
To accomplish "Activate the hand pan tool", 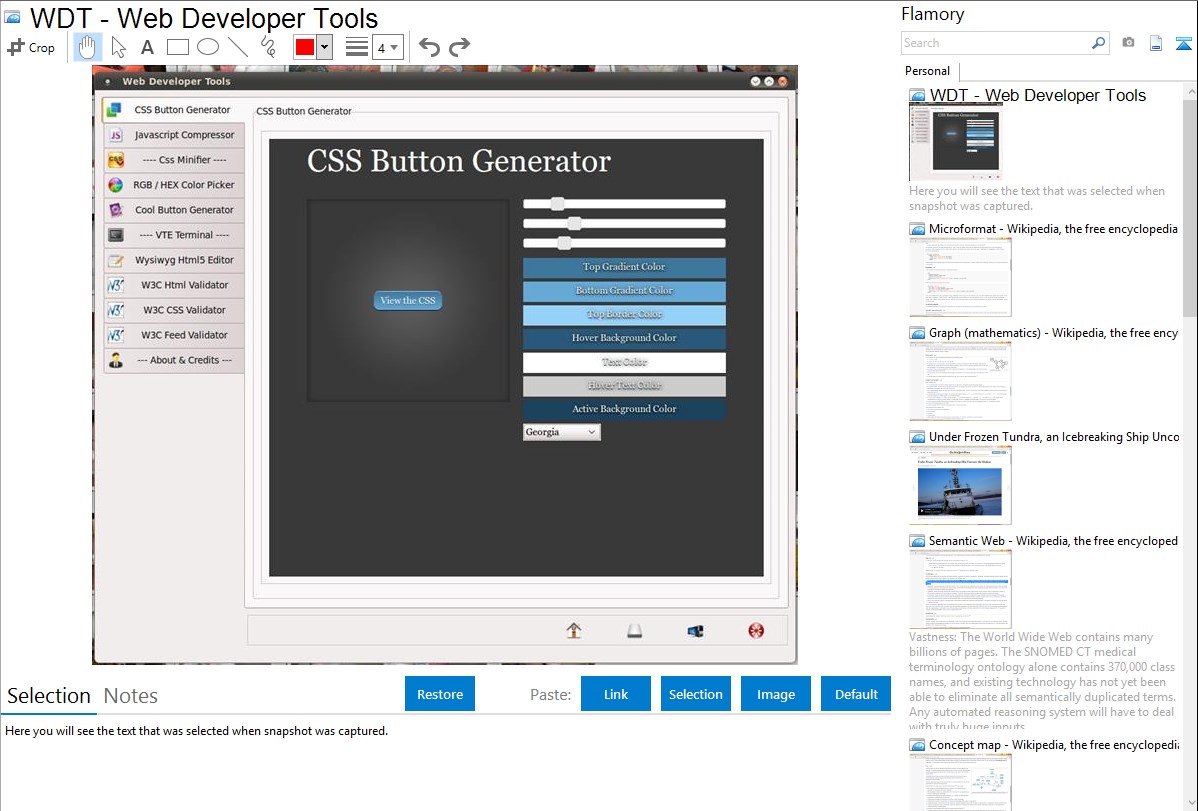I will [88, 47].
